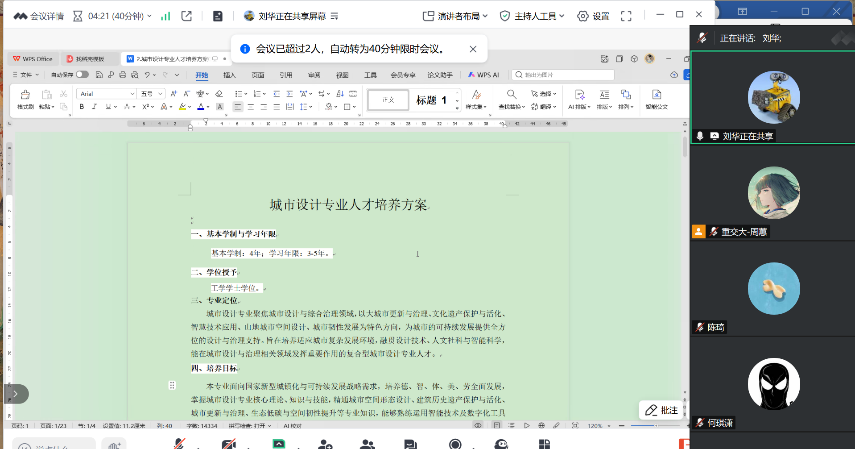Click the 批注 annotate pencil button
This screenshot has width=855, height=449.
[x=661, y=409]
